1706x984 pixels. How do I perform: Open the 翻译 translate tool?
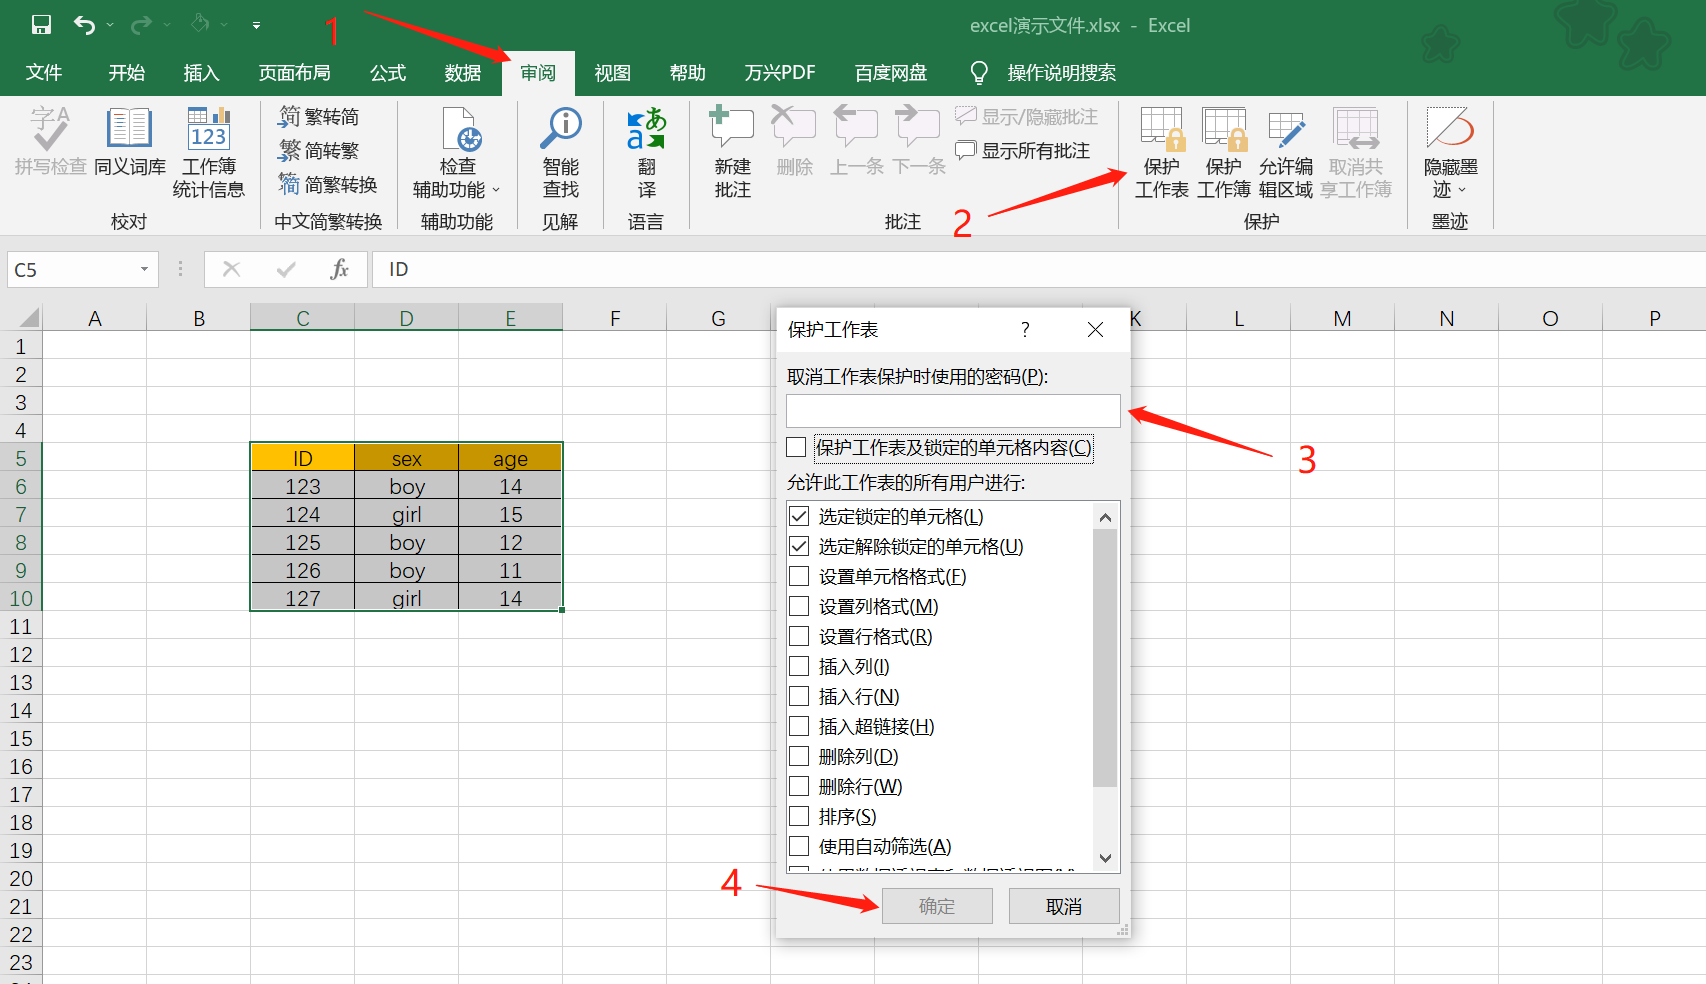tap(646, 150)
